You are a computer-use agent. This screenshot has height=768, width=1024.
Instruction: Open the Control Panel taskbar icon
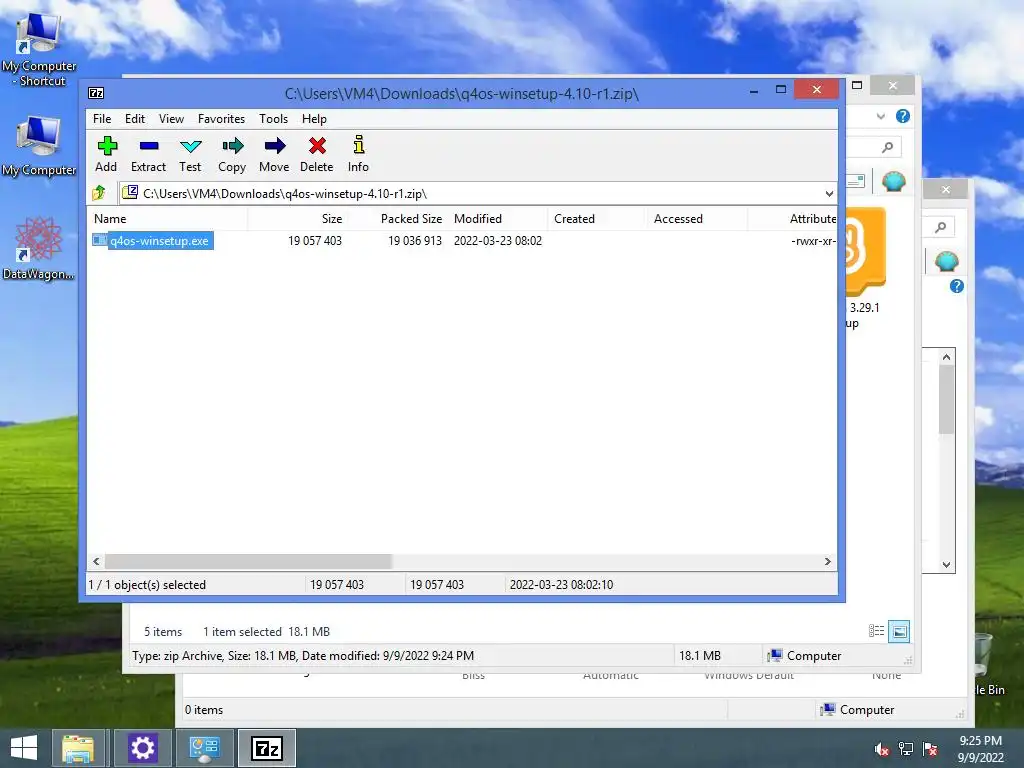204,748
